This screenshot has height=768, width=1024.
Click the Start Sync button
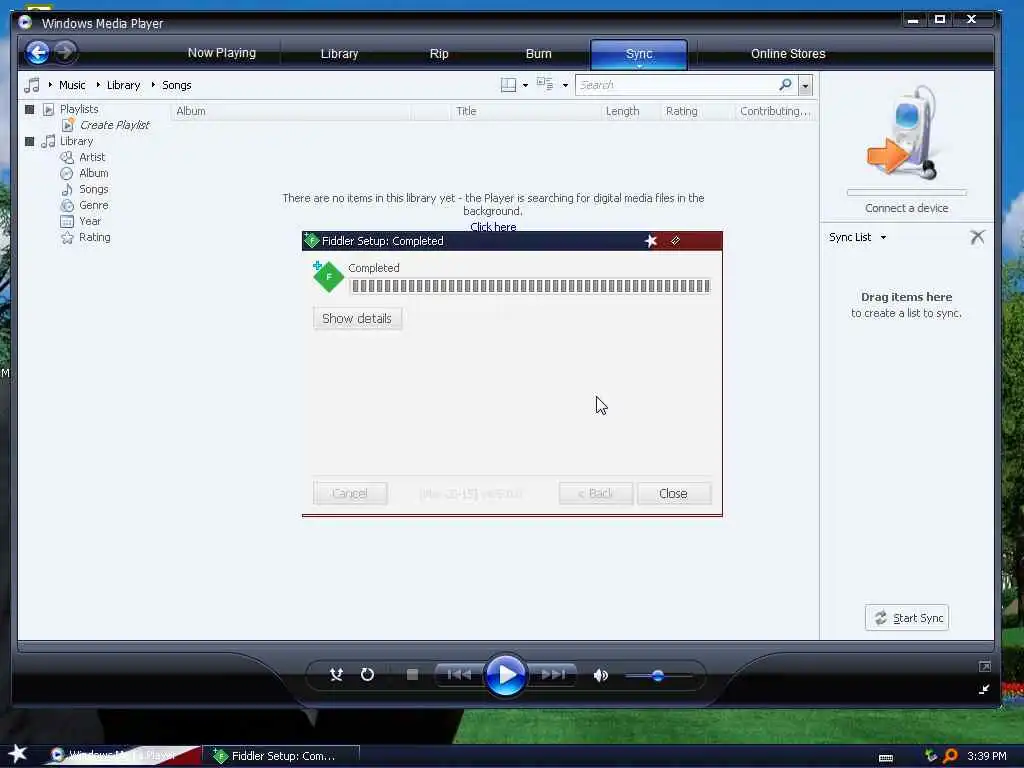pos(906,618)
